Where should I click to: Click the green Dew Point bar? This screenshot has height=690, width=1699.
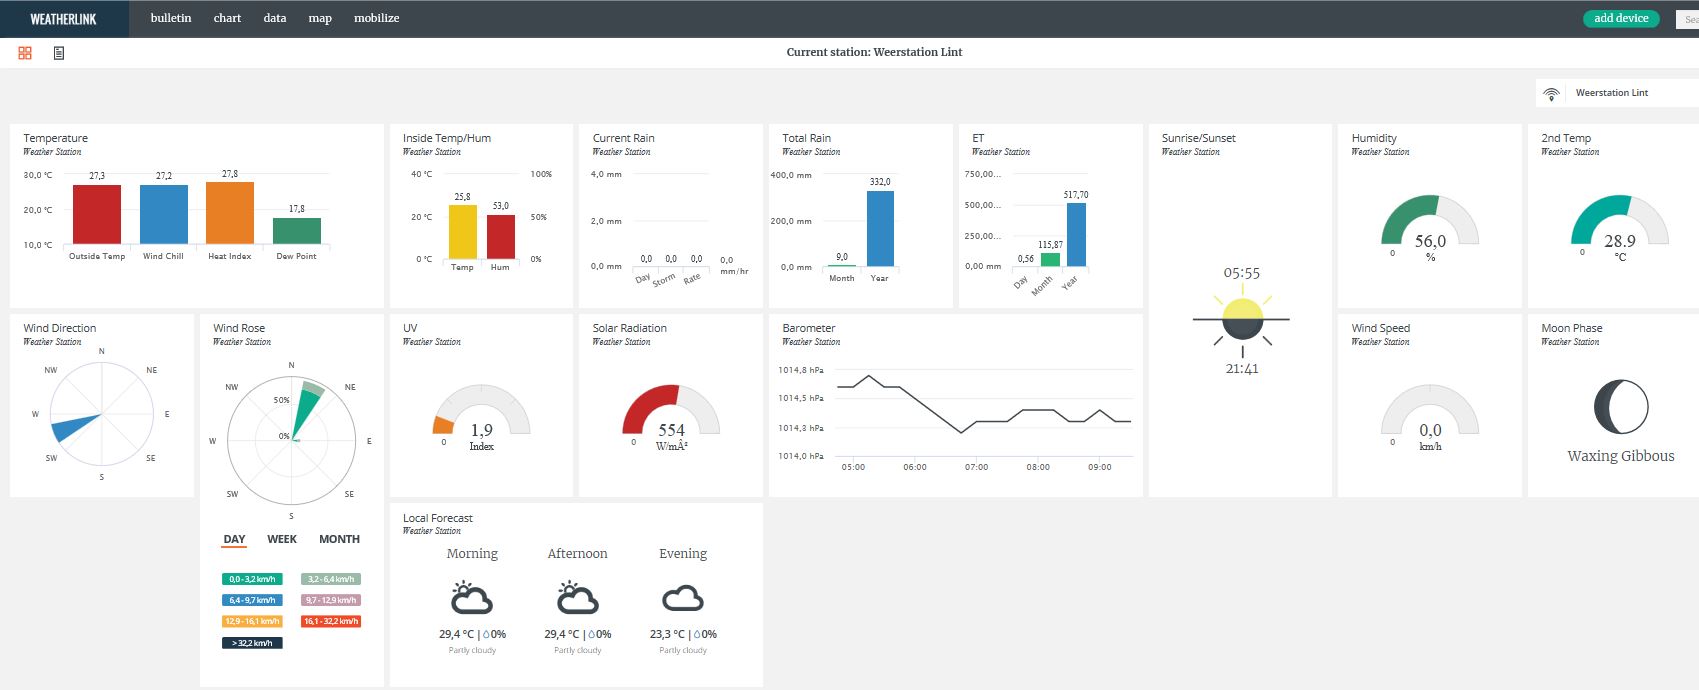click(297, 231)
